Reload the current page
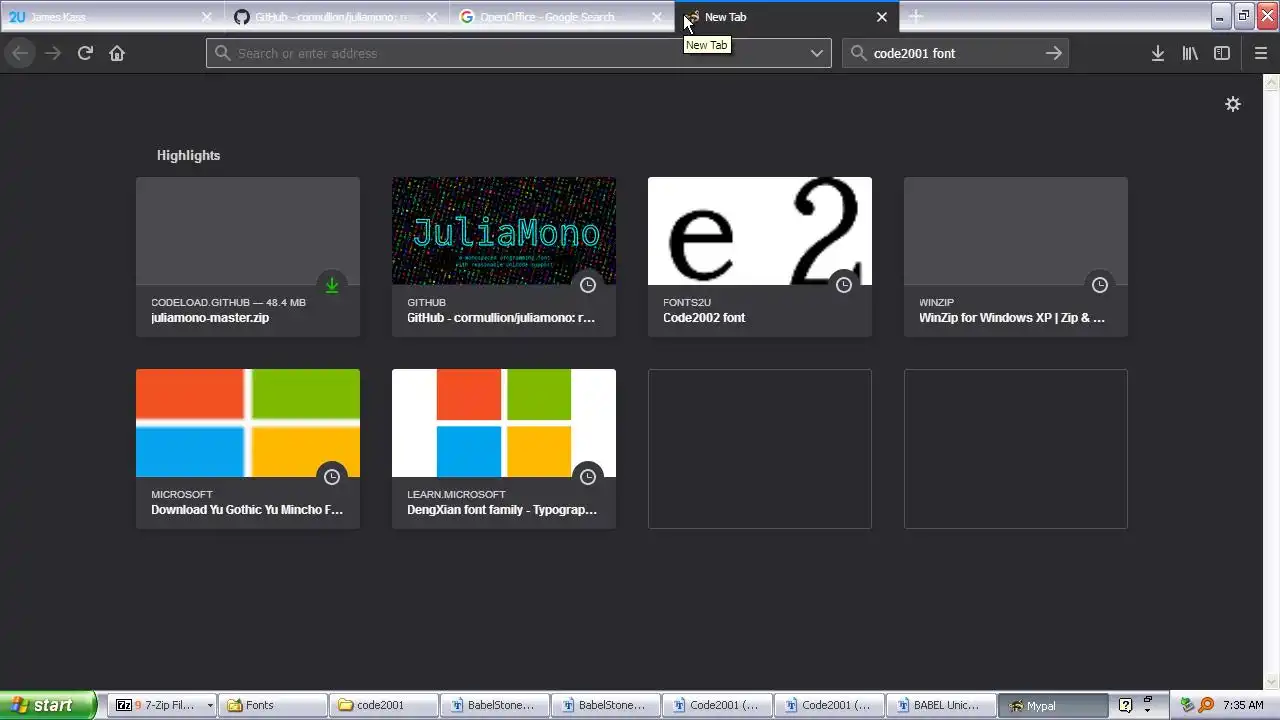This screenshot has height=720, width=1280. (x=85, y=53)
